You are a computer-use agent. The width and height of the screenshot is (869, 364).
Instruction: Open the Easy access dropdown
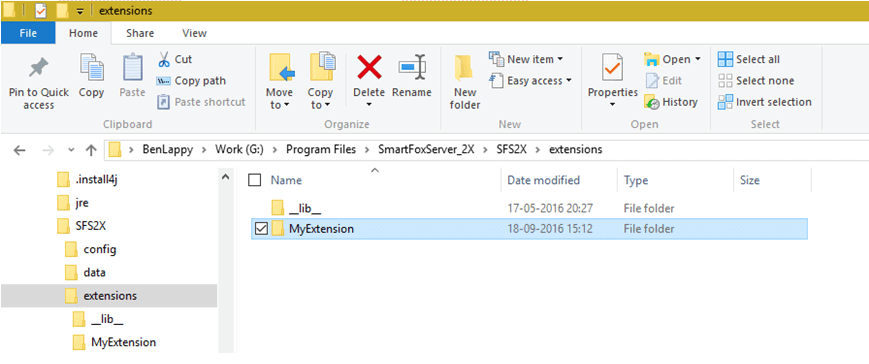(x=530, y=81)
